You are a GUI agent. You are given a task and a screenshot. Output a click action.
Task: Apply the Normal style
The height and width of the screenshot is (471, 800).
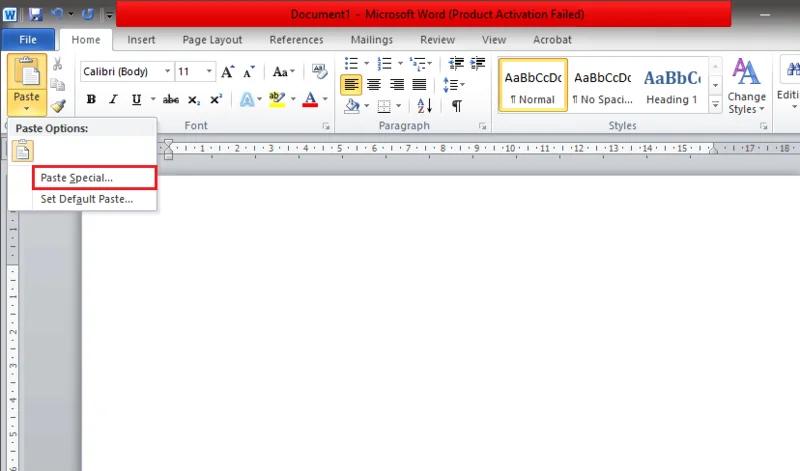point(533,85)
